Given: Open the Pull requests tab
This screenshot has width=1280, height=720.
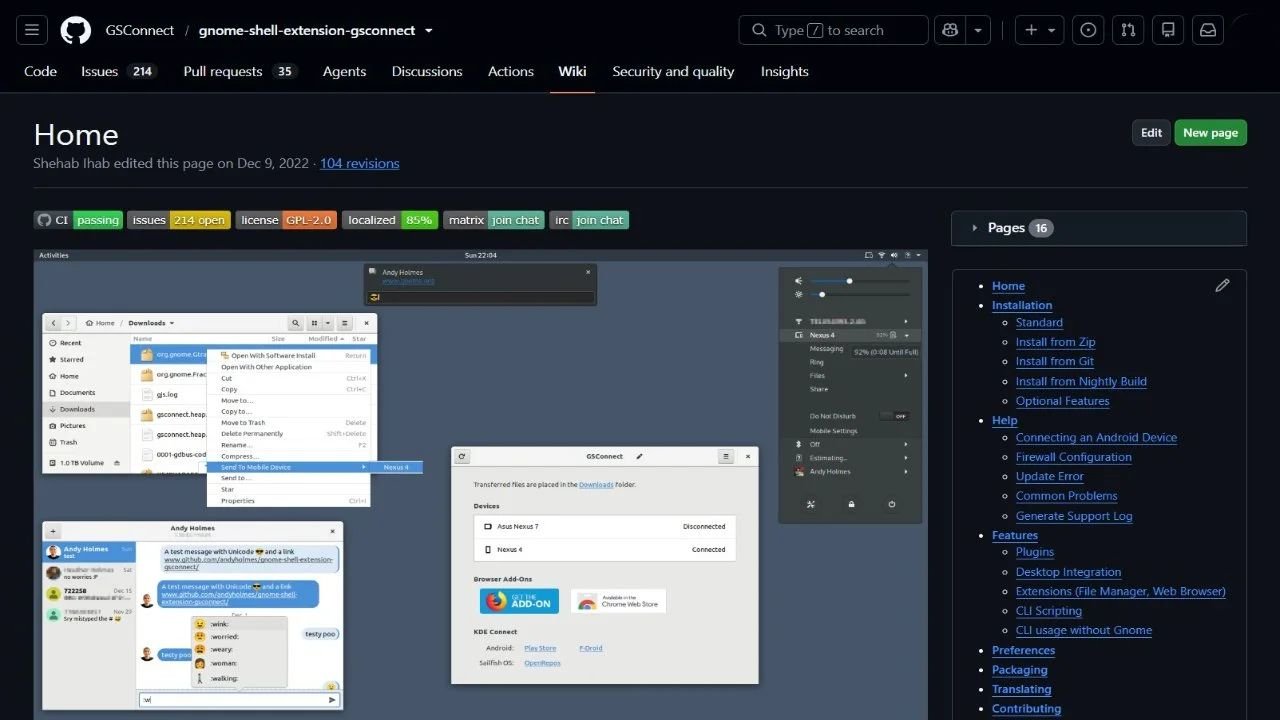Looking at the screenshot, I should point(240,71).
